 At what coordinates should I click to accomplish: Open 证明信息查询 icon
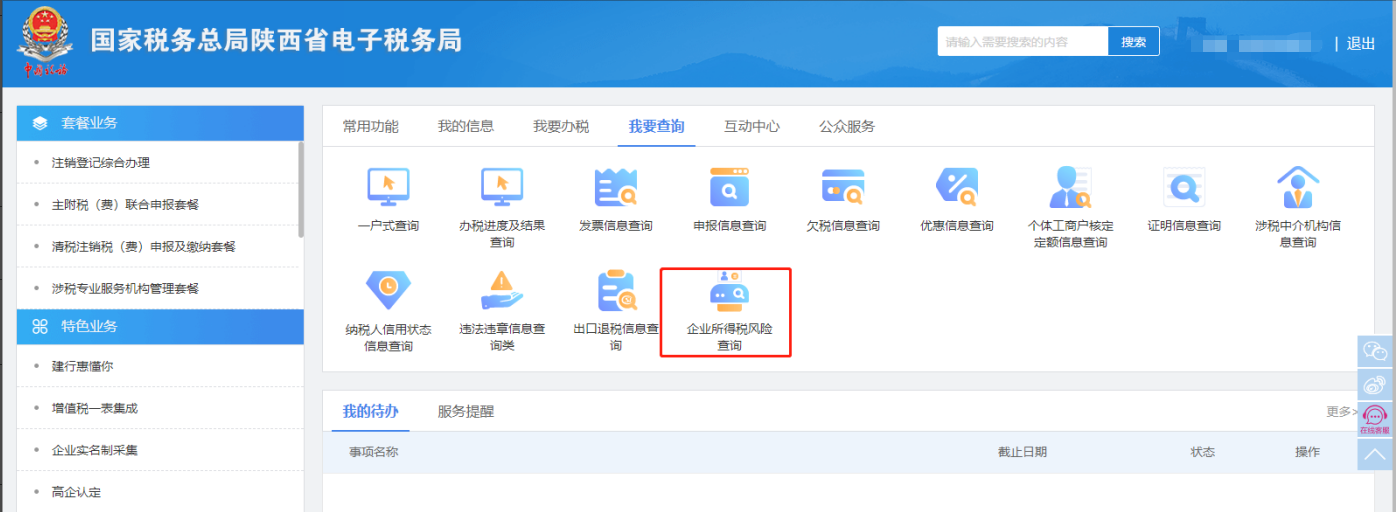pyautogui.click(x=1184, y=187)
